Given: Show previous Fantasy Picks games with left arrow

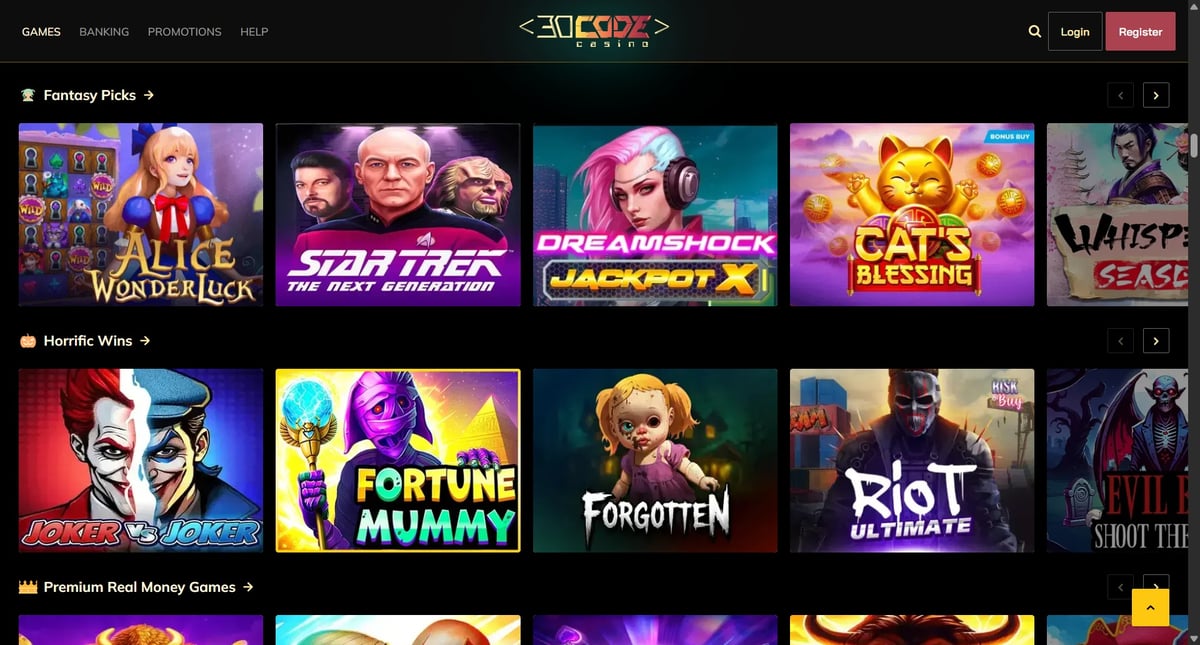Looking at the screenshot, I should [x=1121, y=95].
